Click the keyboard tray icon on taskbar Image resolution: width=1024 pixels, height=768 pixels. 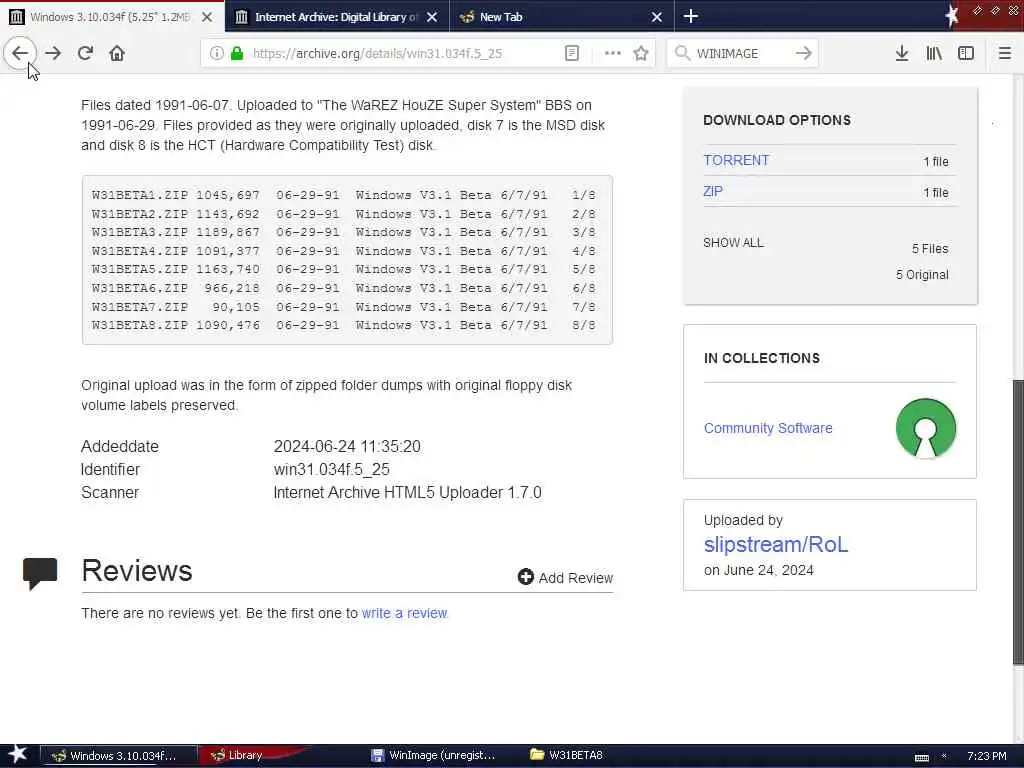tap(921, 757)
